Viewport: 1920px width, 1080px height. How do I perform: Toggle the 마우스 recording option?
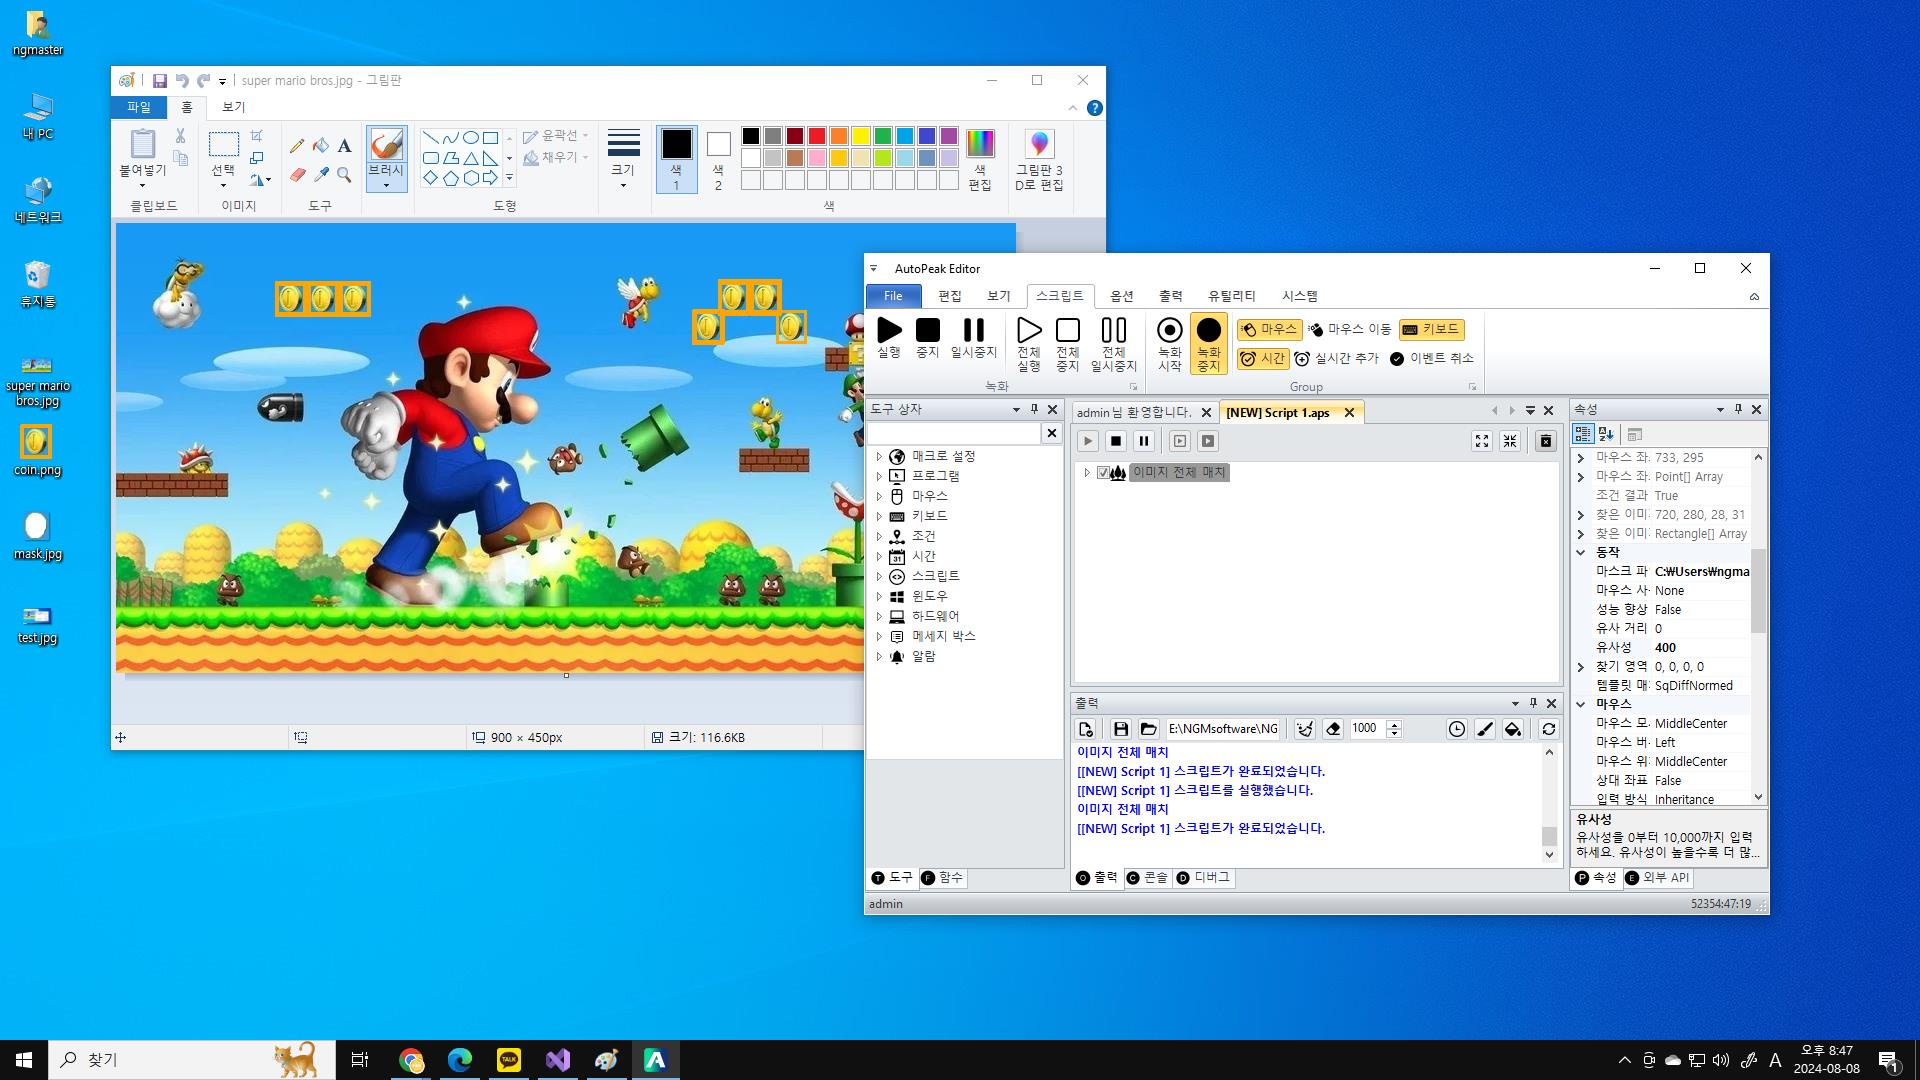point(1268,329)
